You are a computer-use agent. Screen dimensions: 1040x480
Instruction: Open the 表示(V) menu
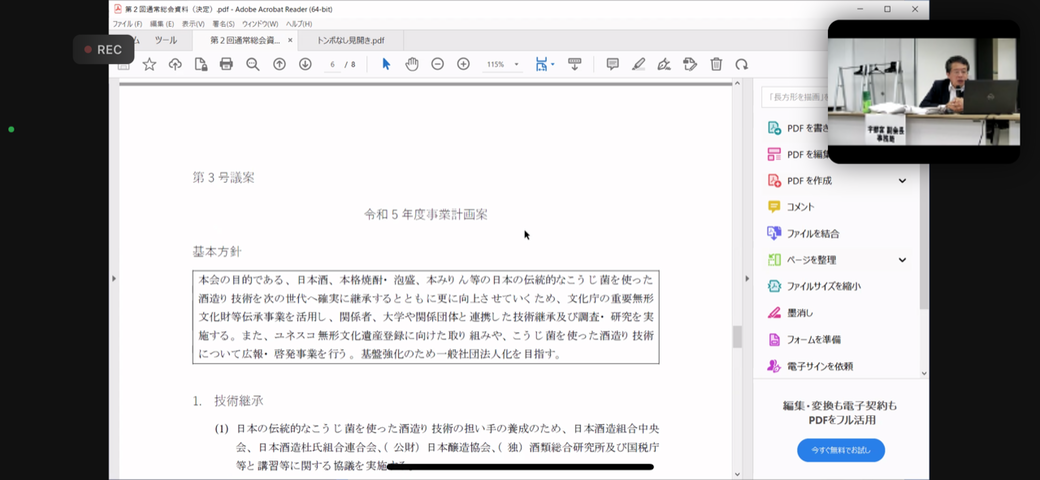tap(193, 24)
